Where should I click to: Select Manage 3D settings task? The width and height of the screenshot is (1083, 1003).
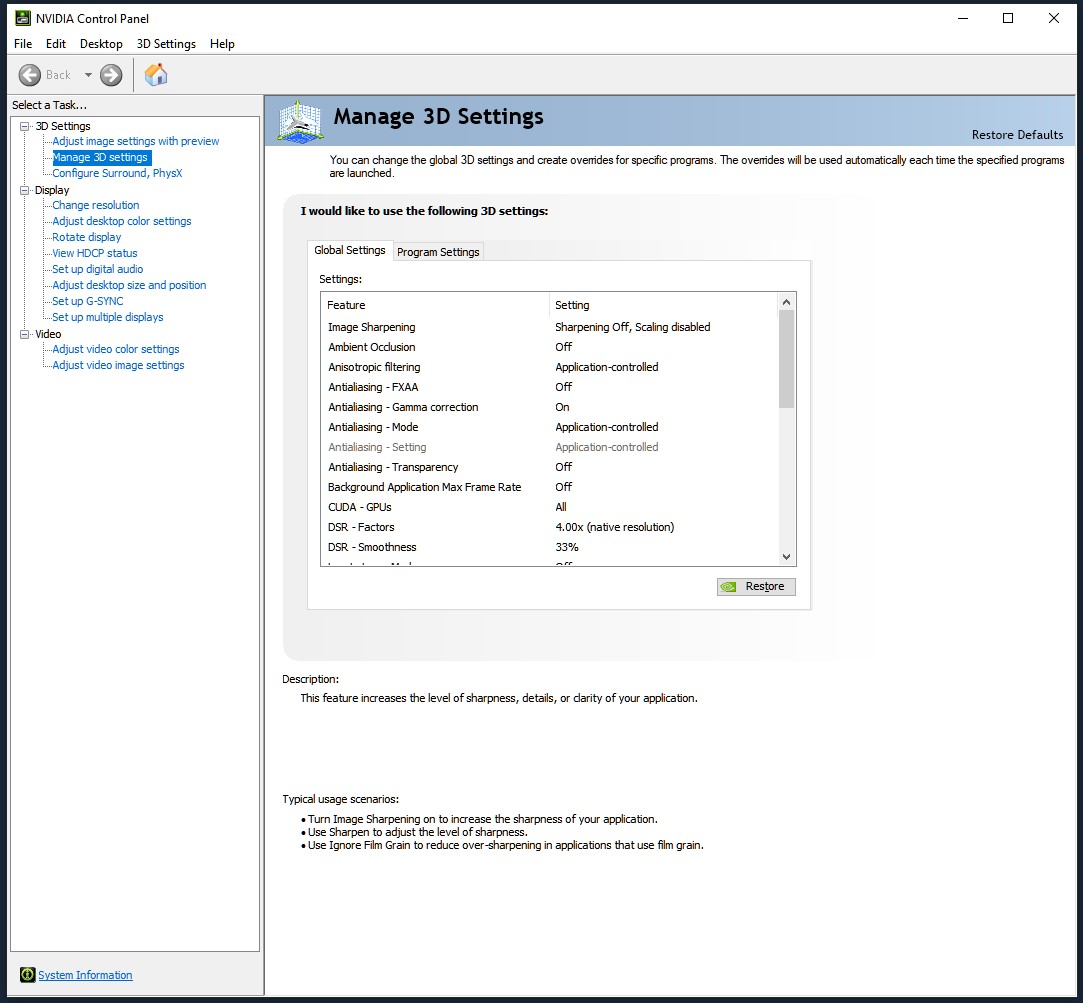(x=100, y=157)
